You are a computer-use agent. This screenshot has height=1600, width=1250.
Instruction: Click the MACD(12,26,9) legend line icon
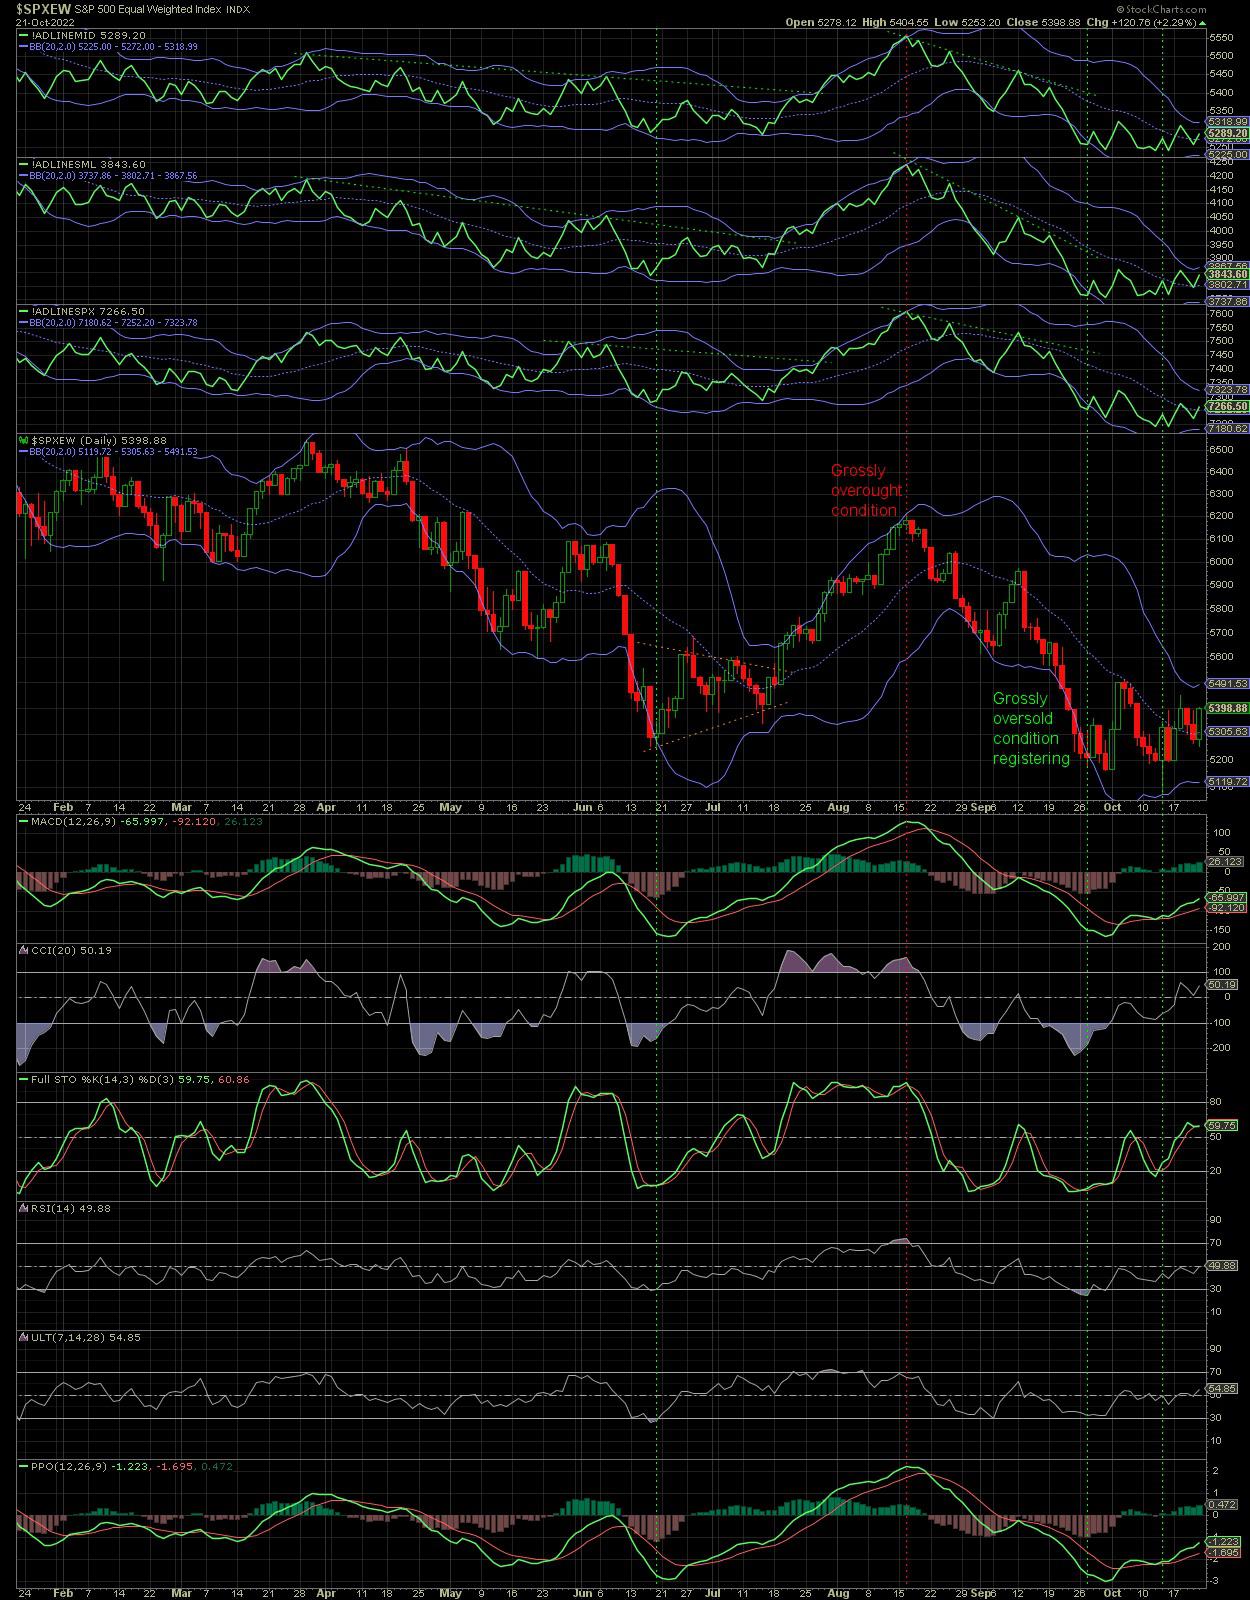24,821
